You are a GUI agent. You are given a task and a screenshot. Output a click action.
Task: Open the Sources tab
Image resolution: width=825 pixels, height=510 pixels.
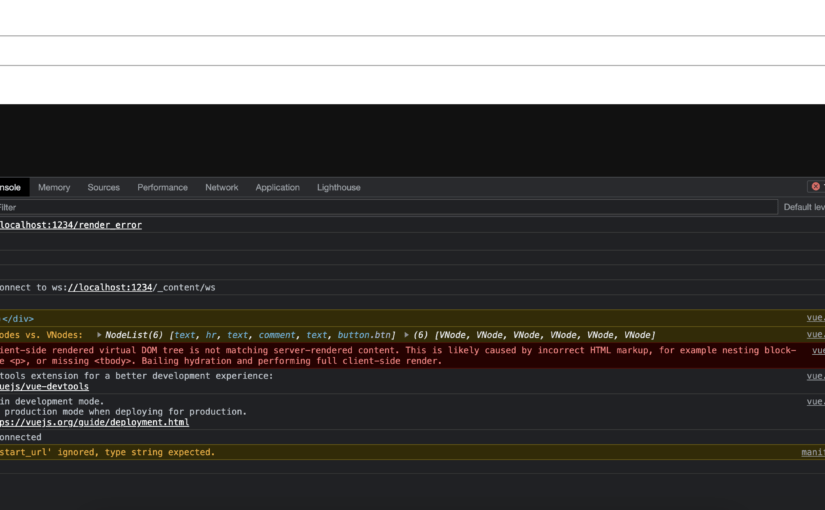click(103, 187)
